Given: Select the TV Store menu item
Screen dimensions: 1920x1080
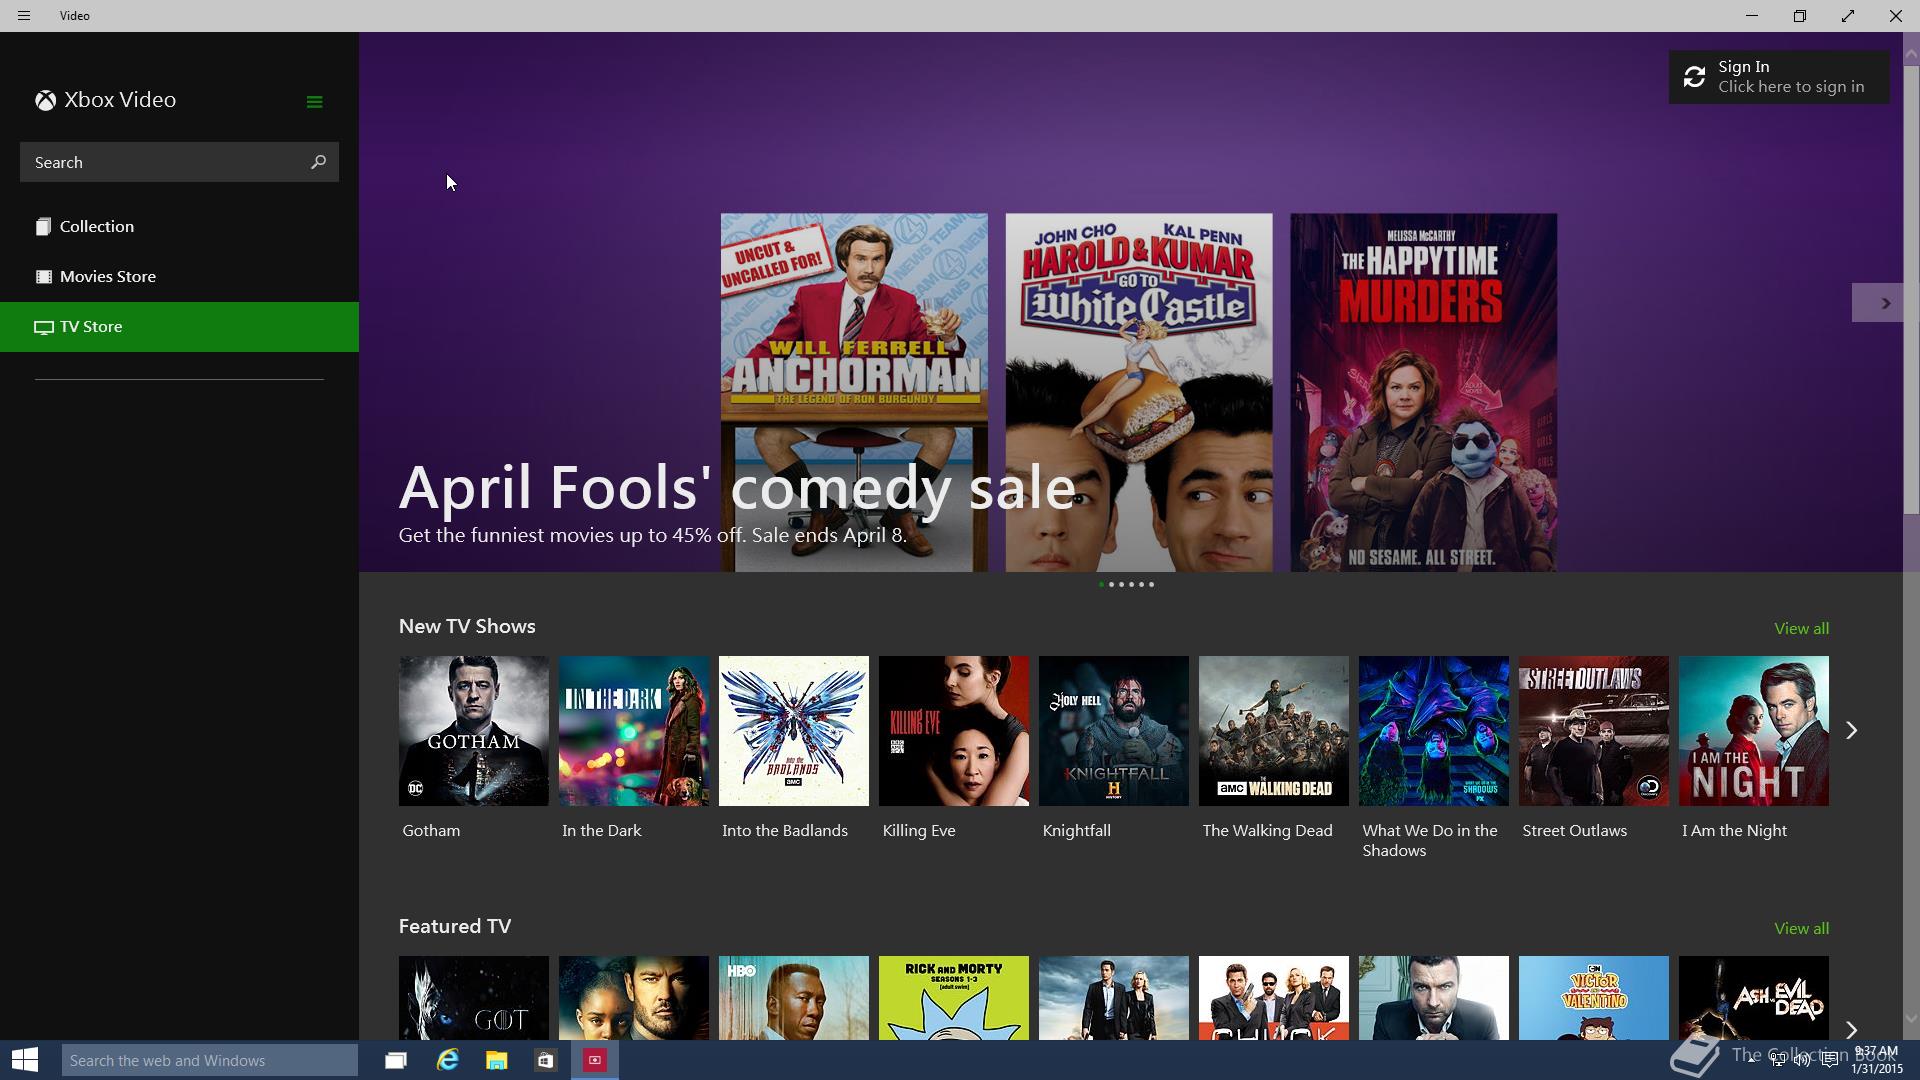Looking at the screenshot, I should click(179, 327).
